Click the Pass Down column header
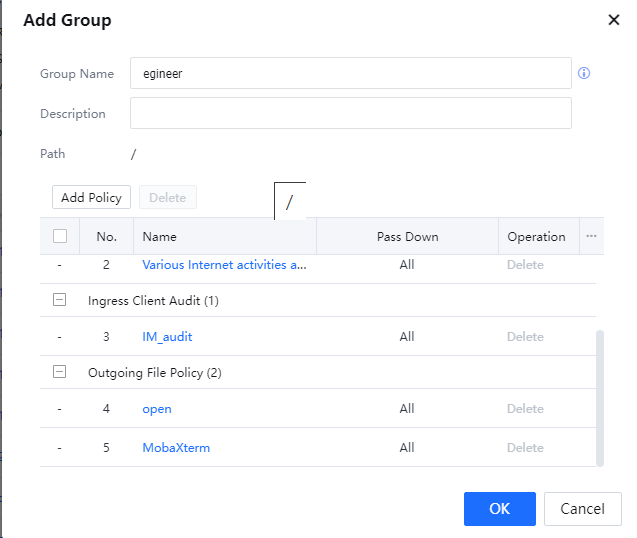Image resolution: width=637 pixels, height=538 pixels. coord(407,237)
